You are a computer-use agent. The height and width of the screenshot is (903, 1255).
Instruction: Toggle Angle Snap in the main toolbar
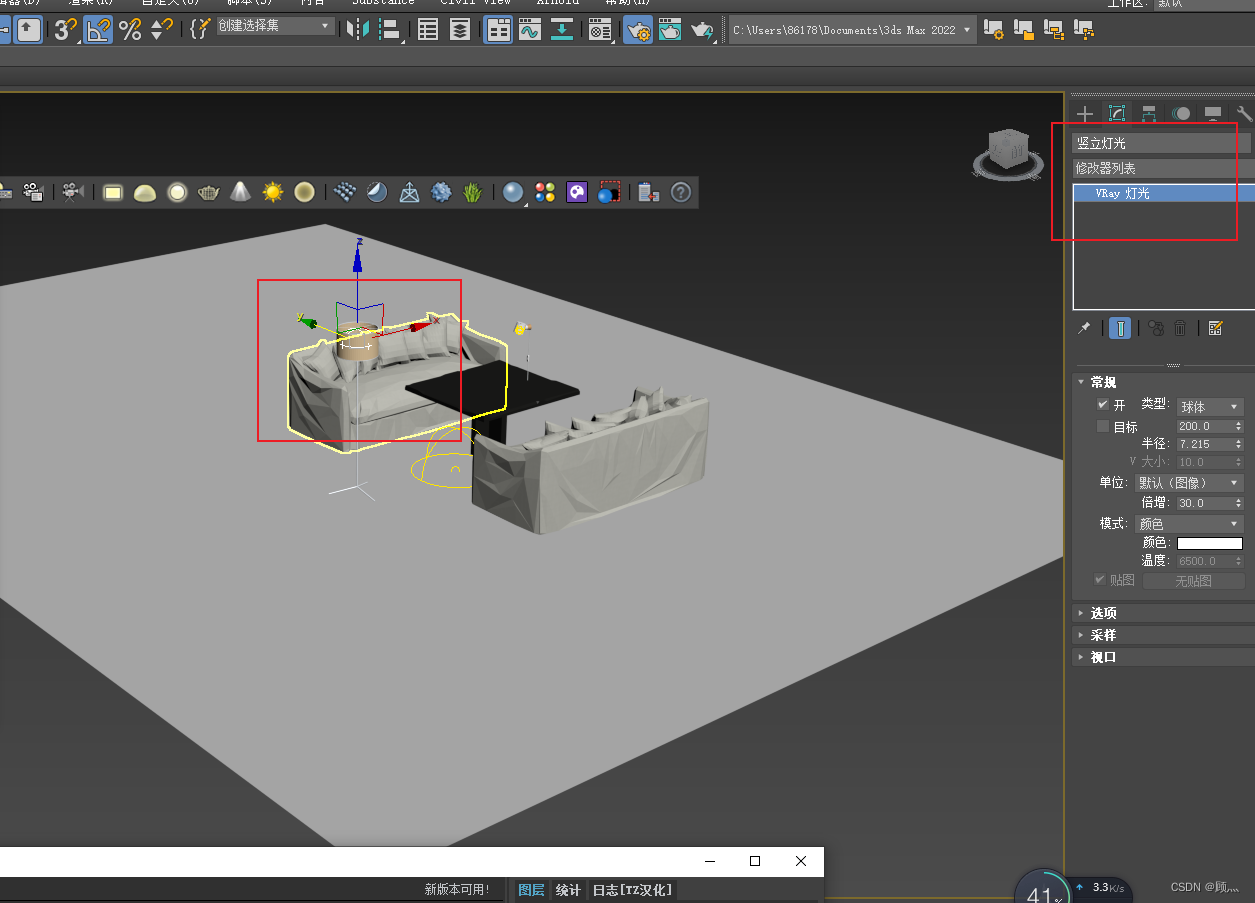98,30
